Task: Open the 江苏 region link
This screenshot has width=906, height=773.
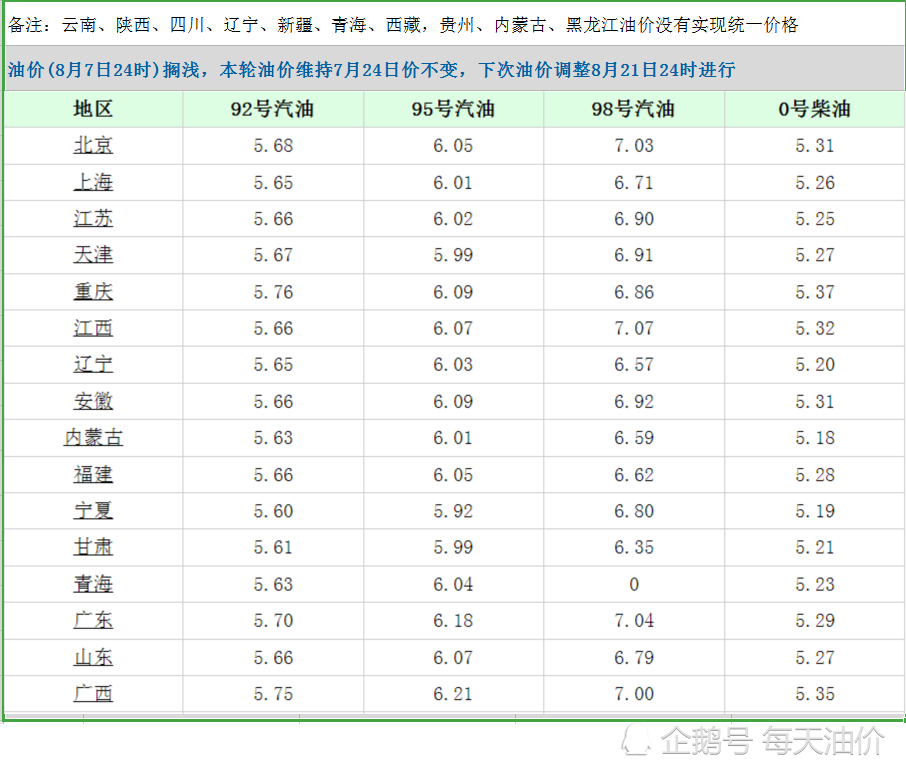Action: [93, 218]
